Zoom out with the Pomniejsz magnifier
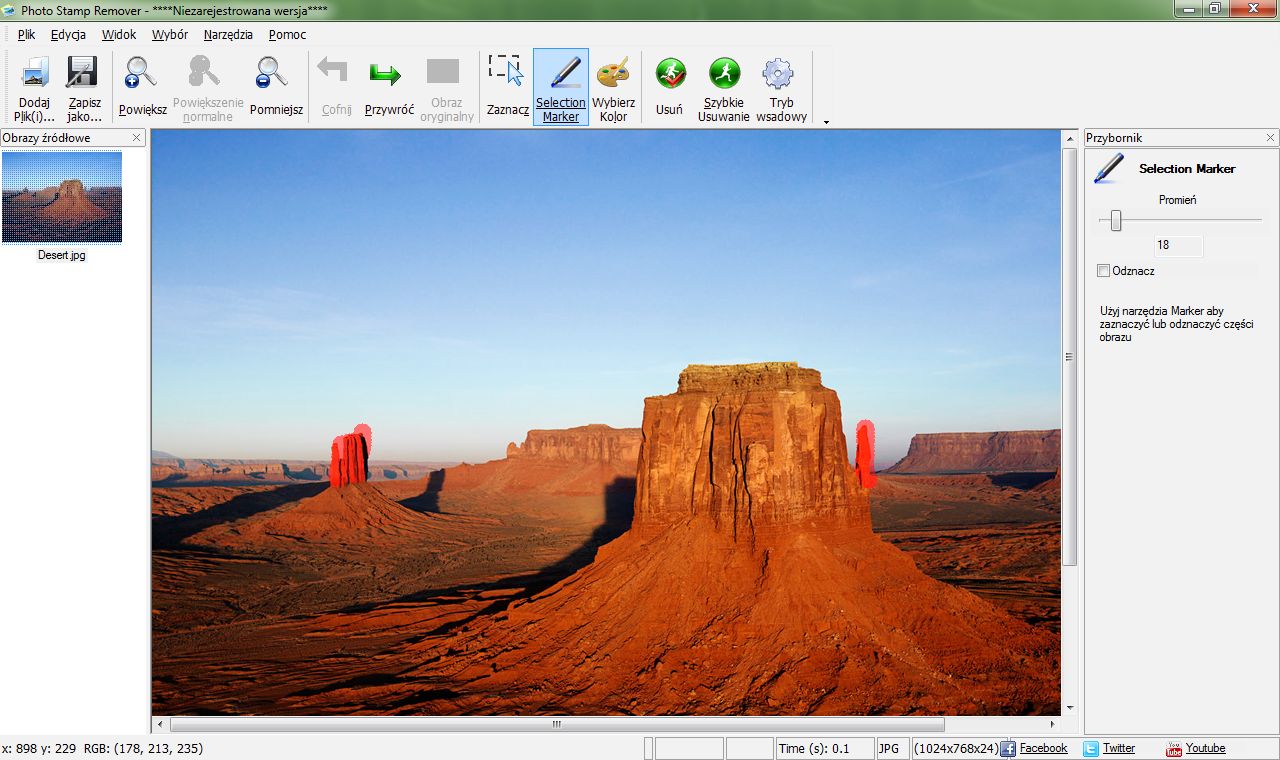Viewport: 1280px width, 760px height. (x=271, y=72)
